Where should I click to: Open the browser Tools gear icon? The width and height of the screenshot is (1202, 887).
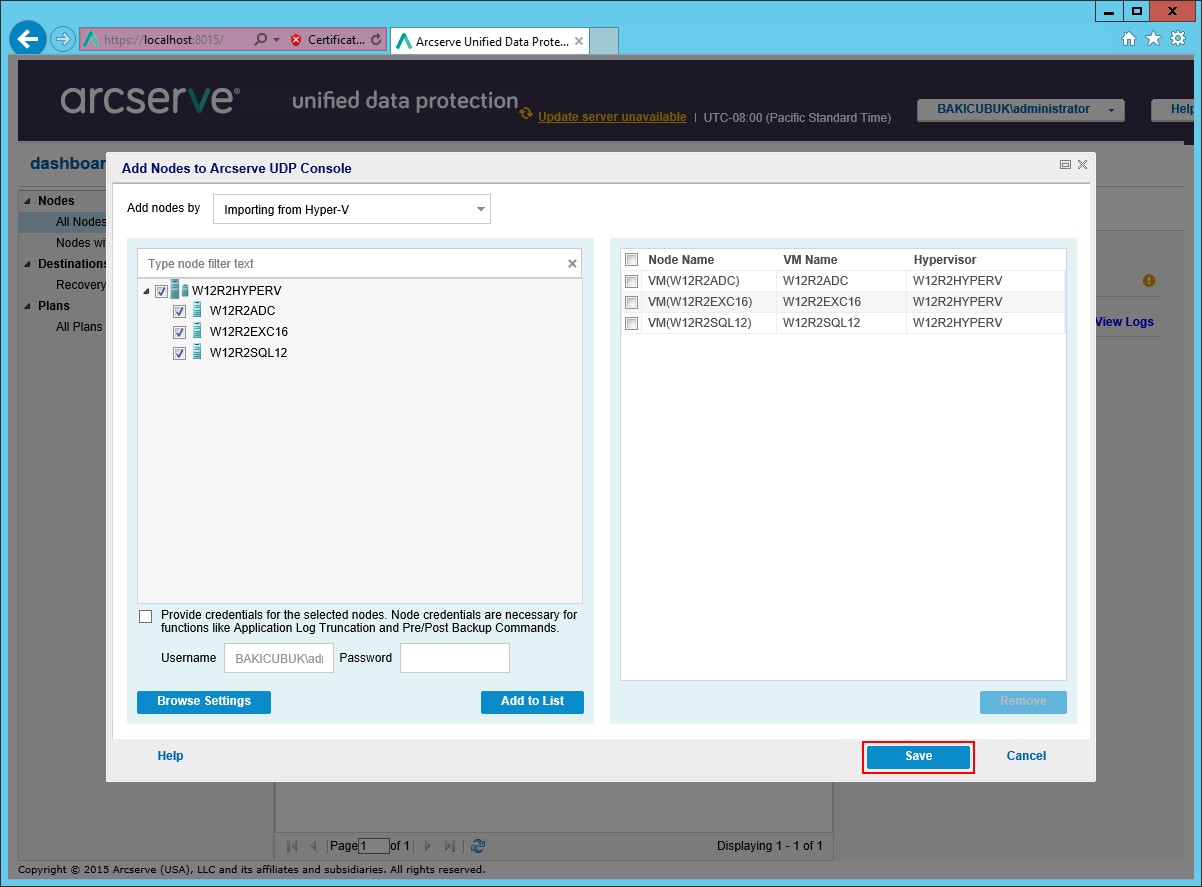[x=1177, y=38]
